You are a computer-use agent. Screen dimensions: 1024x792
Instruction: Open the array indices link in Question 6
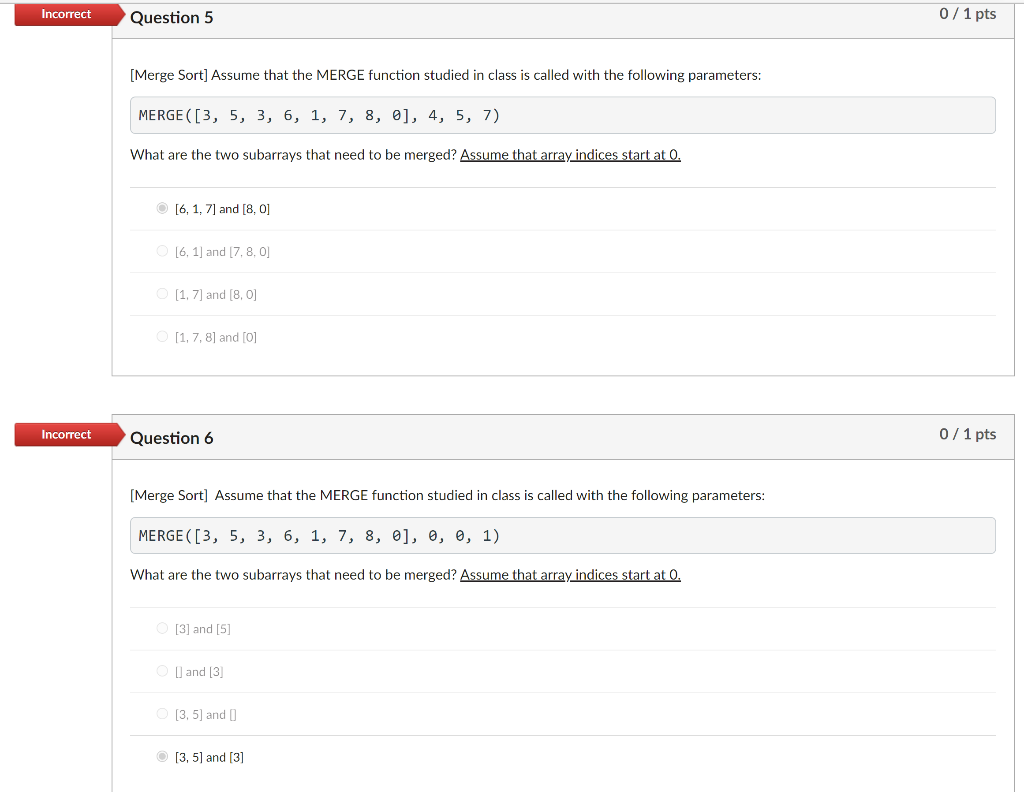(569, 575)
